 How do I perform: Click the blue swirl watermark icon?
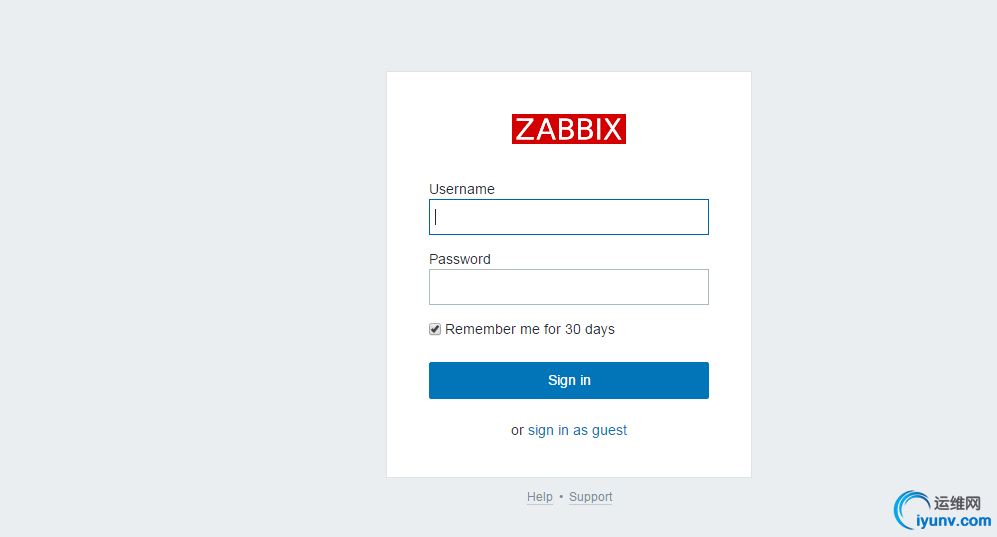[909, 508]
